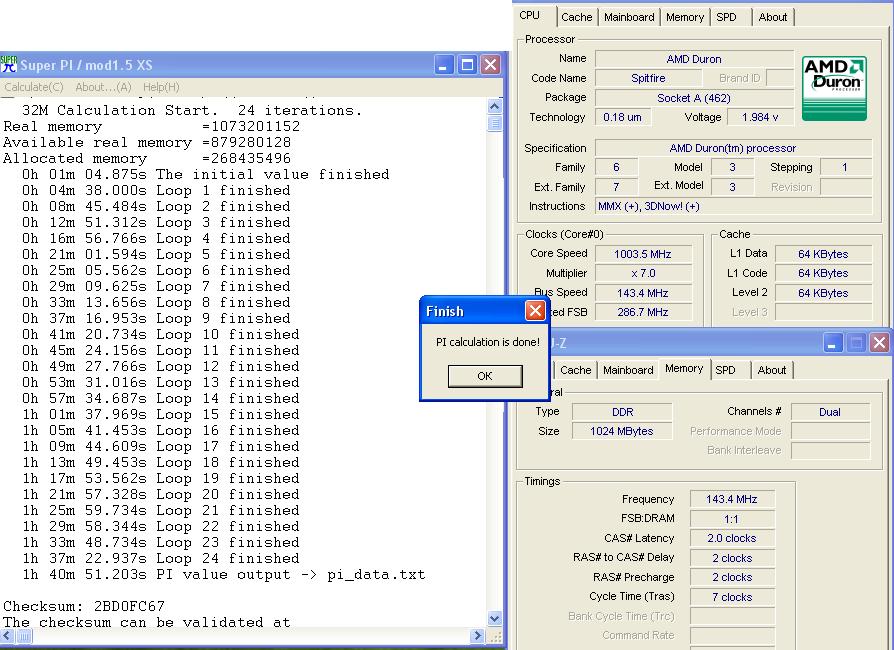The width and height of the screenshot is (894, 650).
Task: Switch to Cache tab in lower CPU-Z window
Action: point(575,370)
